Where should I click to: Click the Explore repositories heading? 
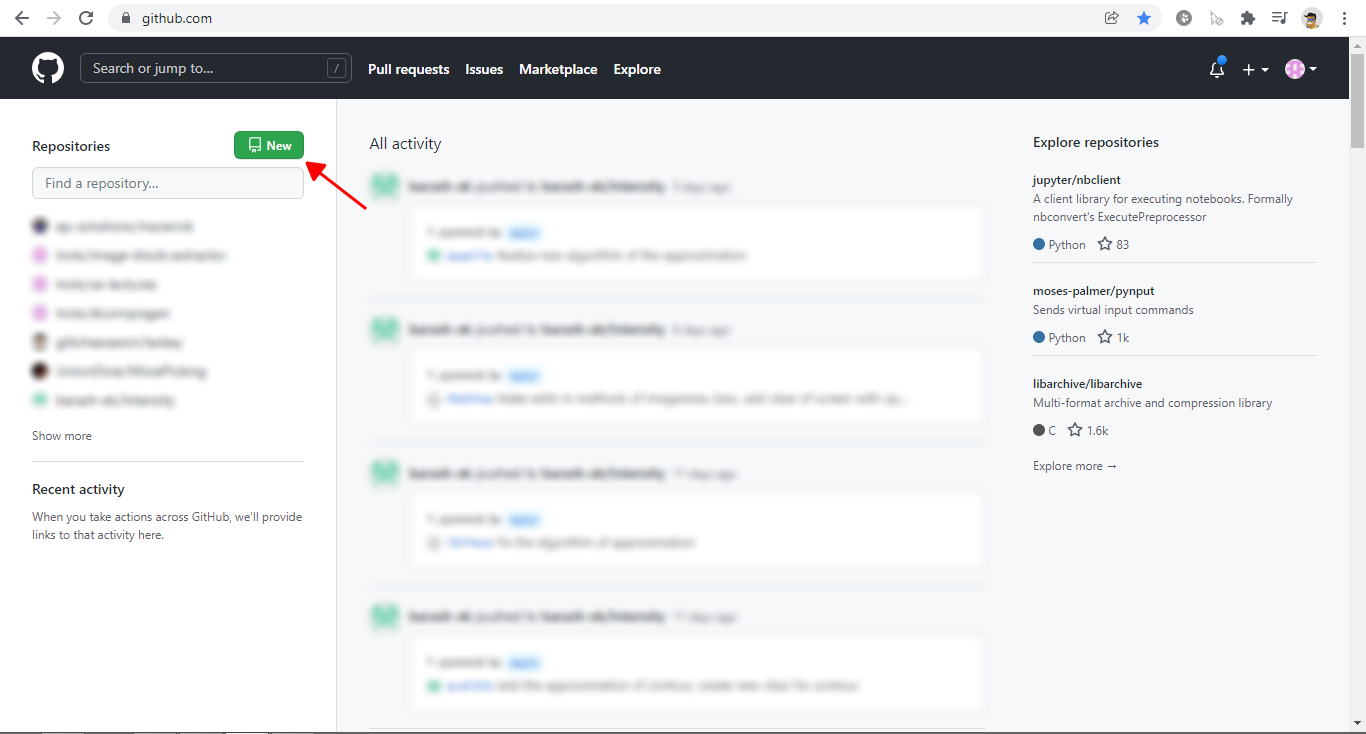pos(1096,142)
